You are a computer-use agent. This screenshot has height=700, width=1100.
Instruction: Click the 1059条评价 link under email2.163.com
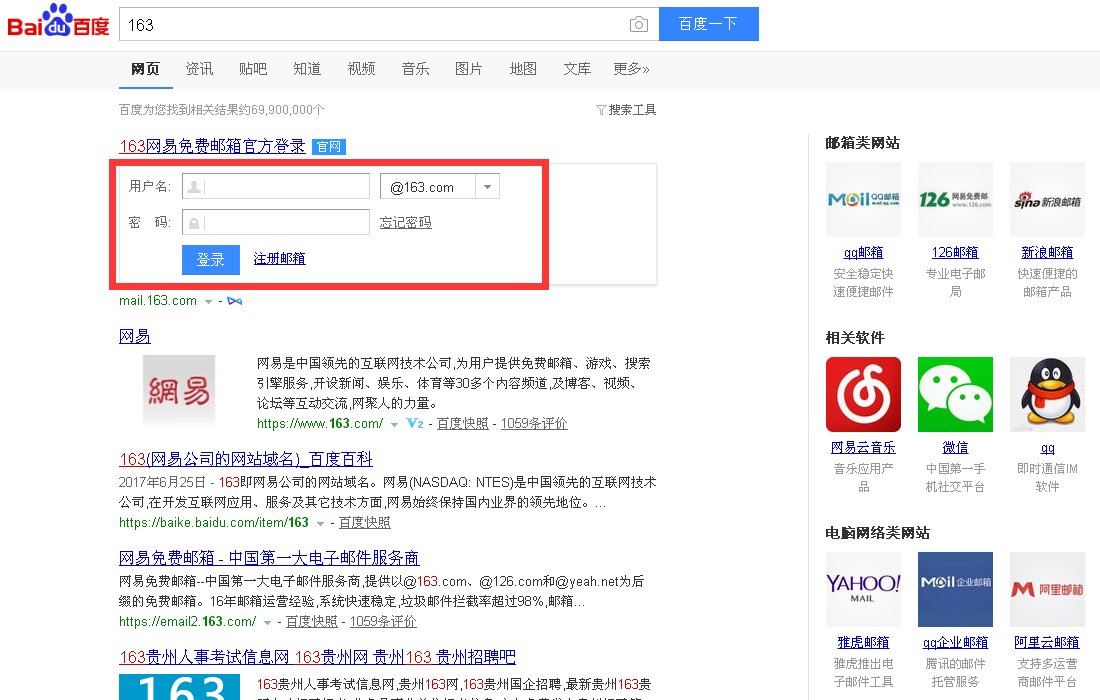tap(383, 621)
